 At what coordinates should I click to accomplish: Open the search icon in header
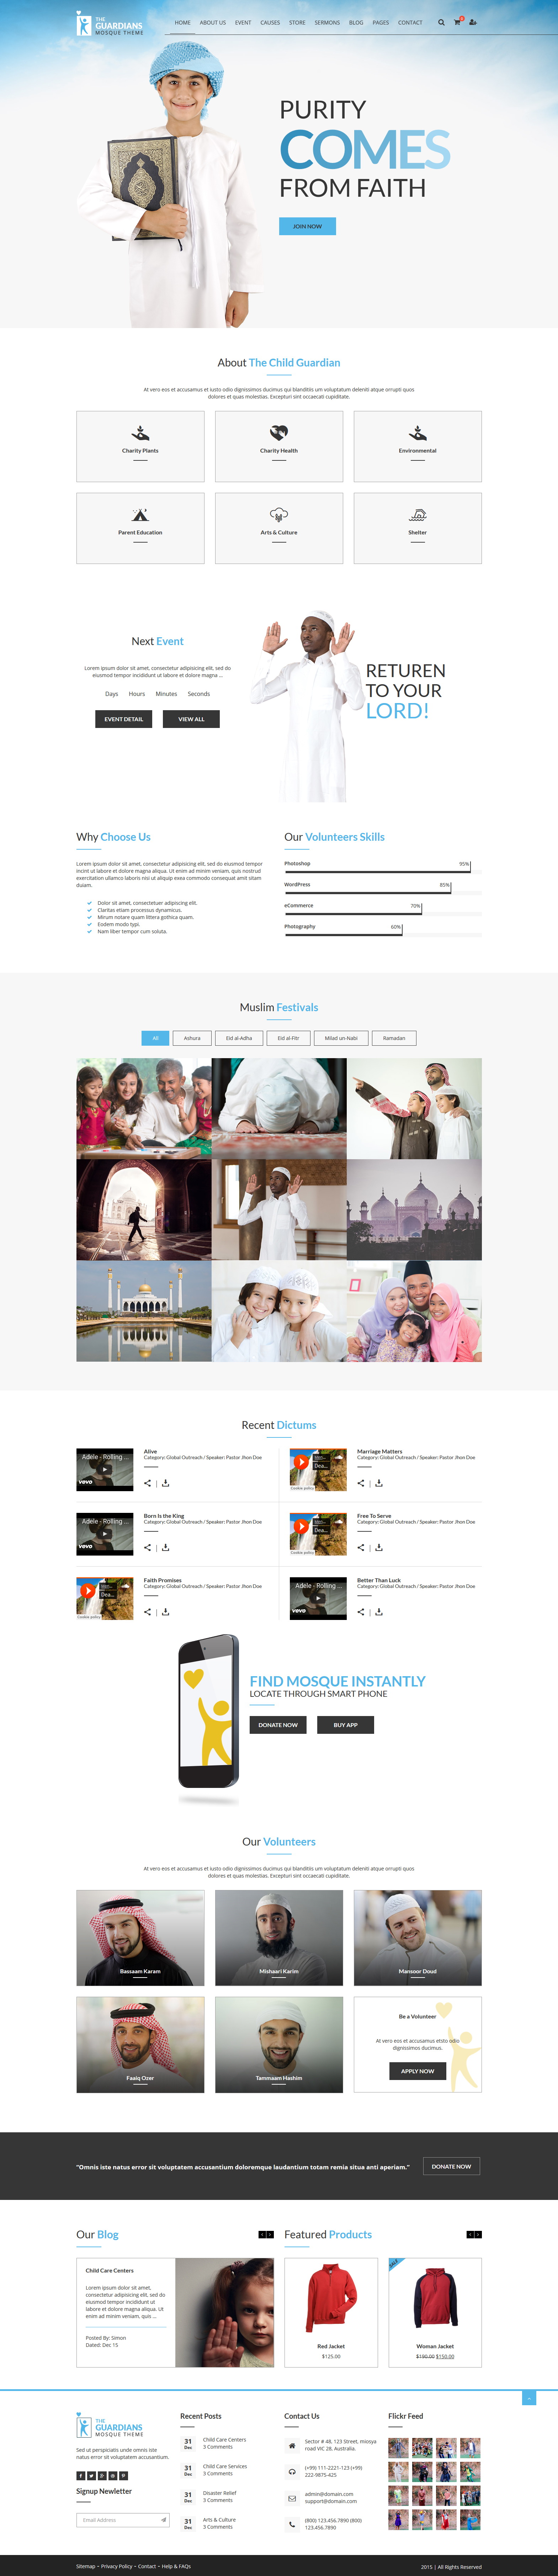tap(441, 22)
